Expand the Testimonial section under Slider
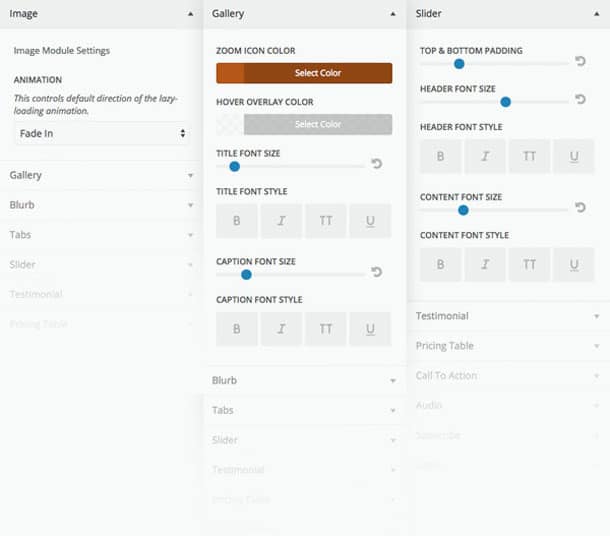 pyautogui.click(x=508, y=316)
